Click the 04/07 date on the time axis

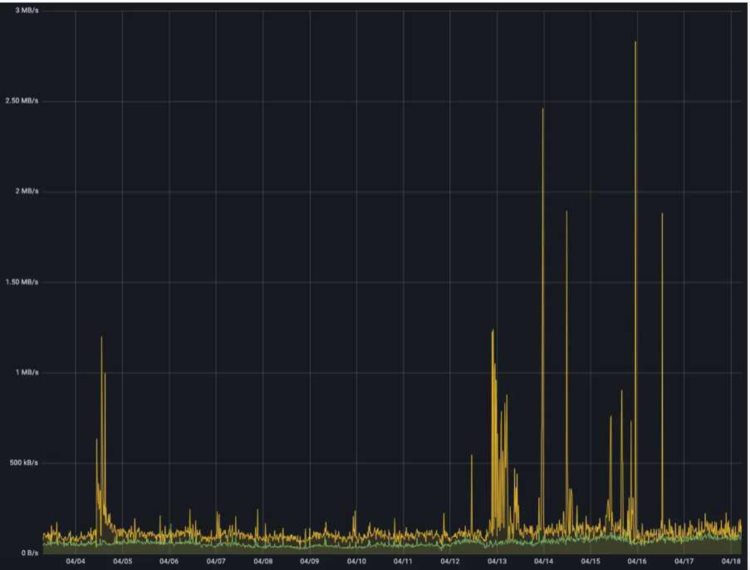click(x=216, y=561)
